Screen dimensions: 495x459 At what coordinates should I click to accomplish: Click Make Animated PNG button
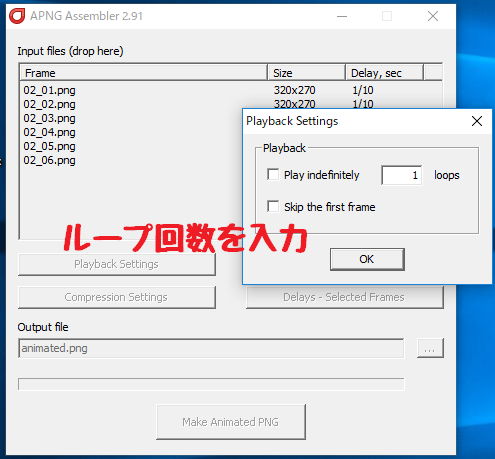231,422
